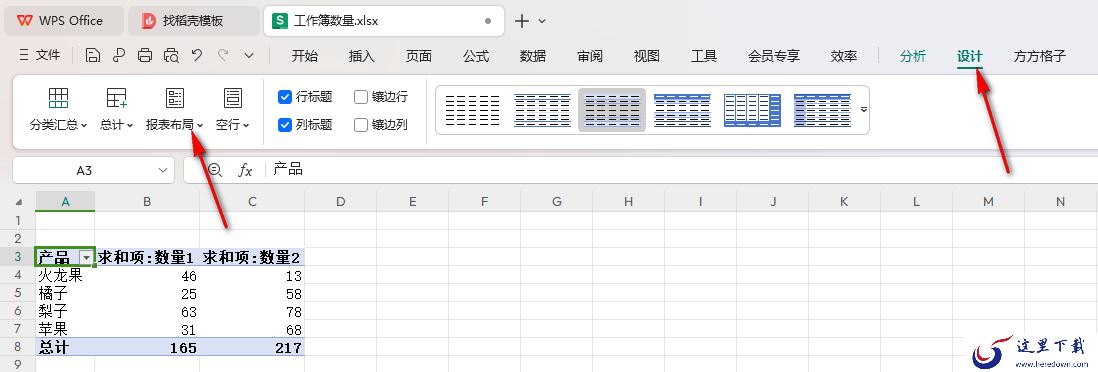Open the Name Box dropdown arrow
This screenshot has width=1098, height=372.
(163, 170)
